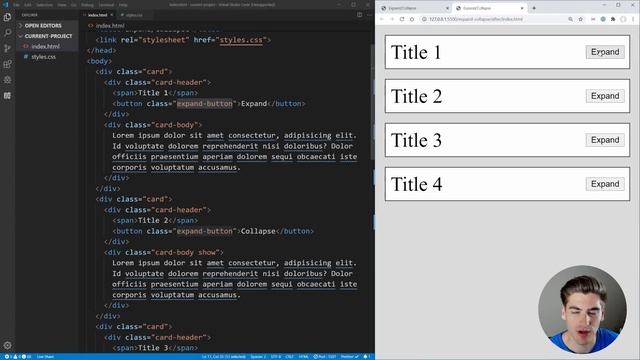The height and width of the screenshot is (360, 640).
Task: Click the styles.css link in the code
Action: coord(241,40)
